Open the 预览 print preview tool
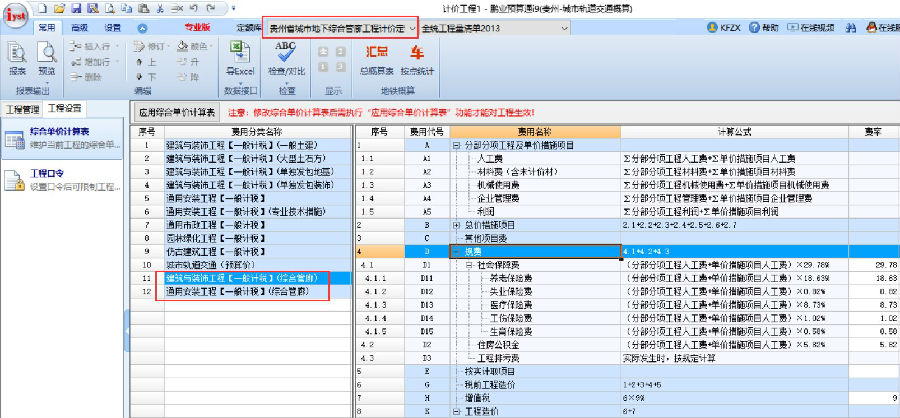 click(46, 58)
